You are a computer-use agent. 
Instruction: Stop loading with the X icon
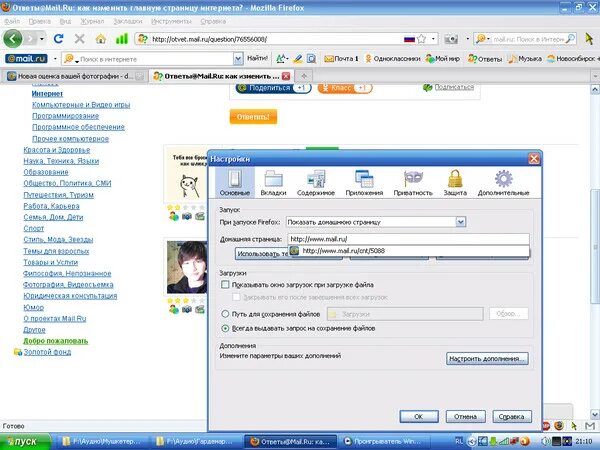80,39
